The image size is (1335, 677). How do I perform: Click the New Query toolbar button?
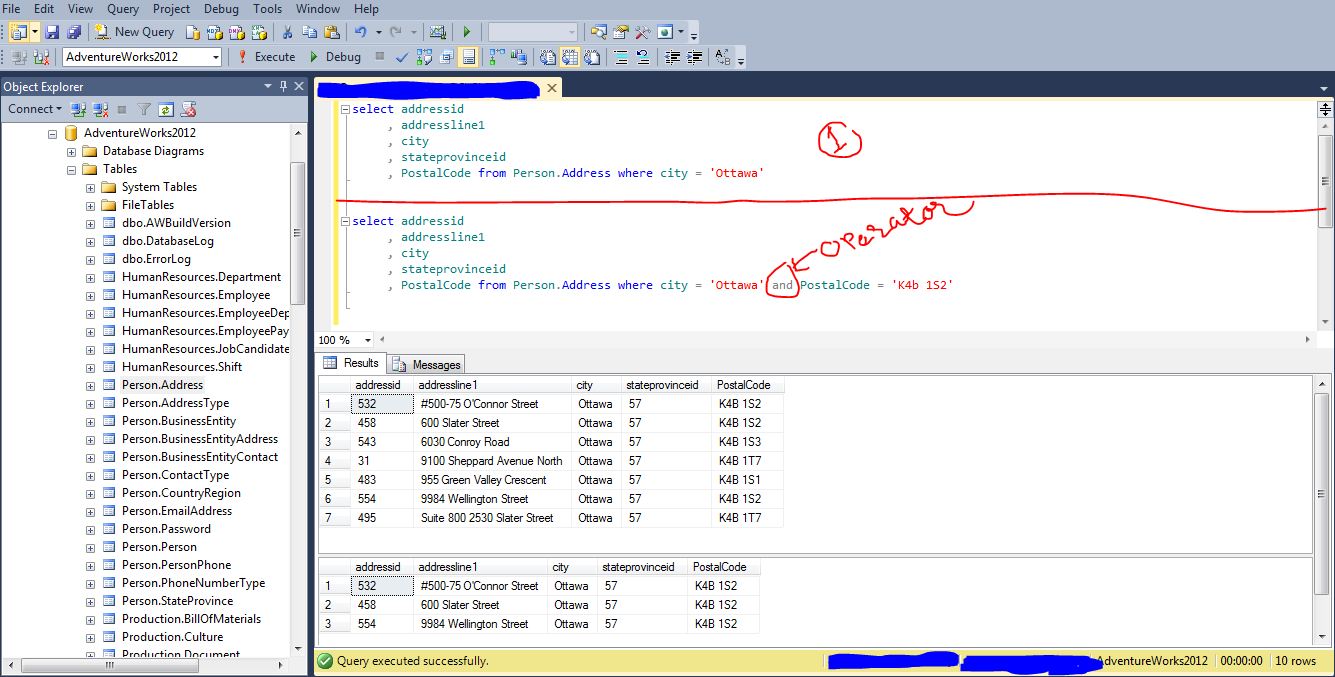point(135,32)
